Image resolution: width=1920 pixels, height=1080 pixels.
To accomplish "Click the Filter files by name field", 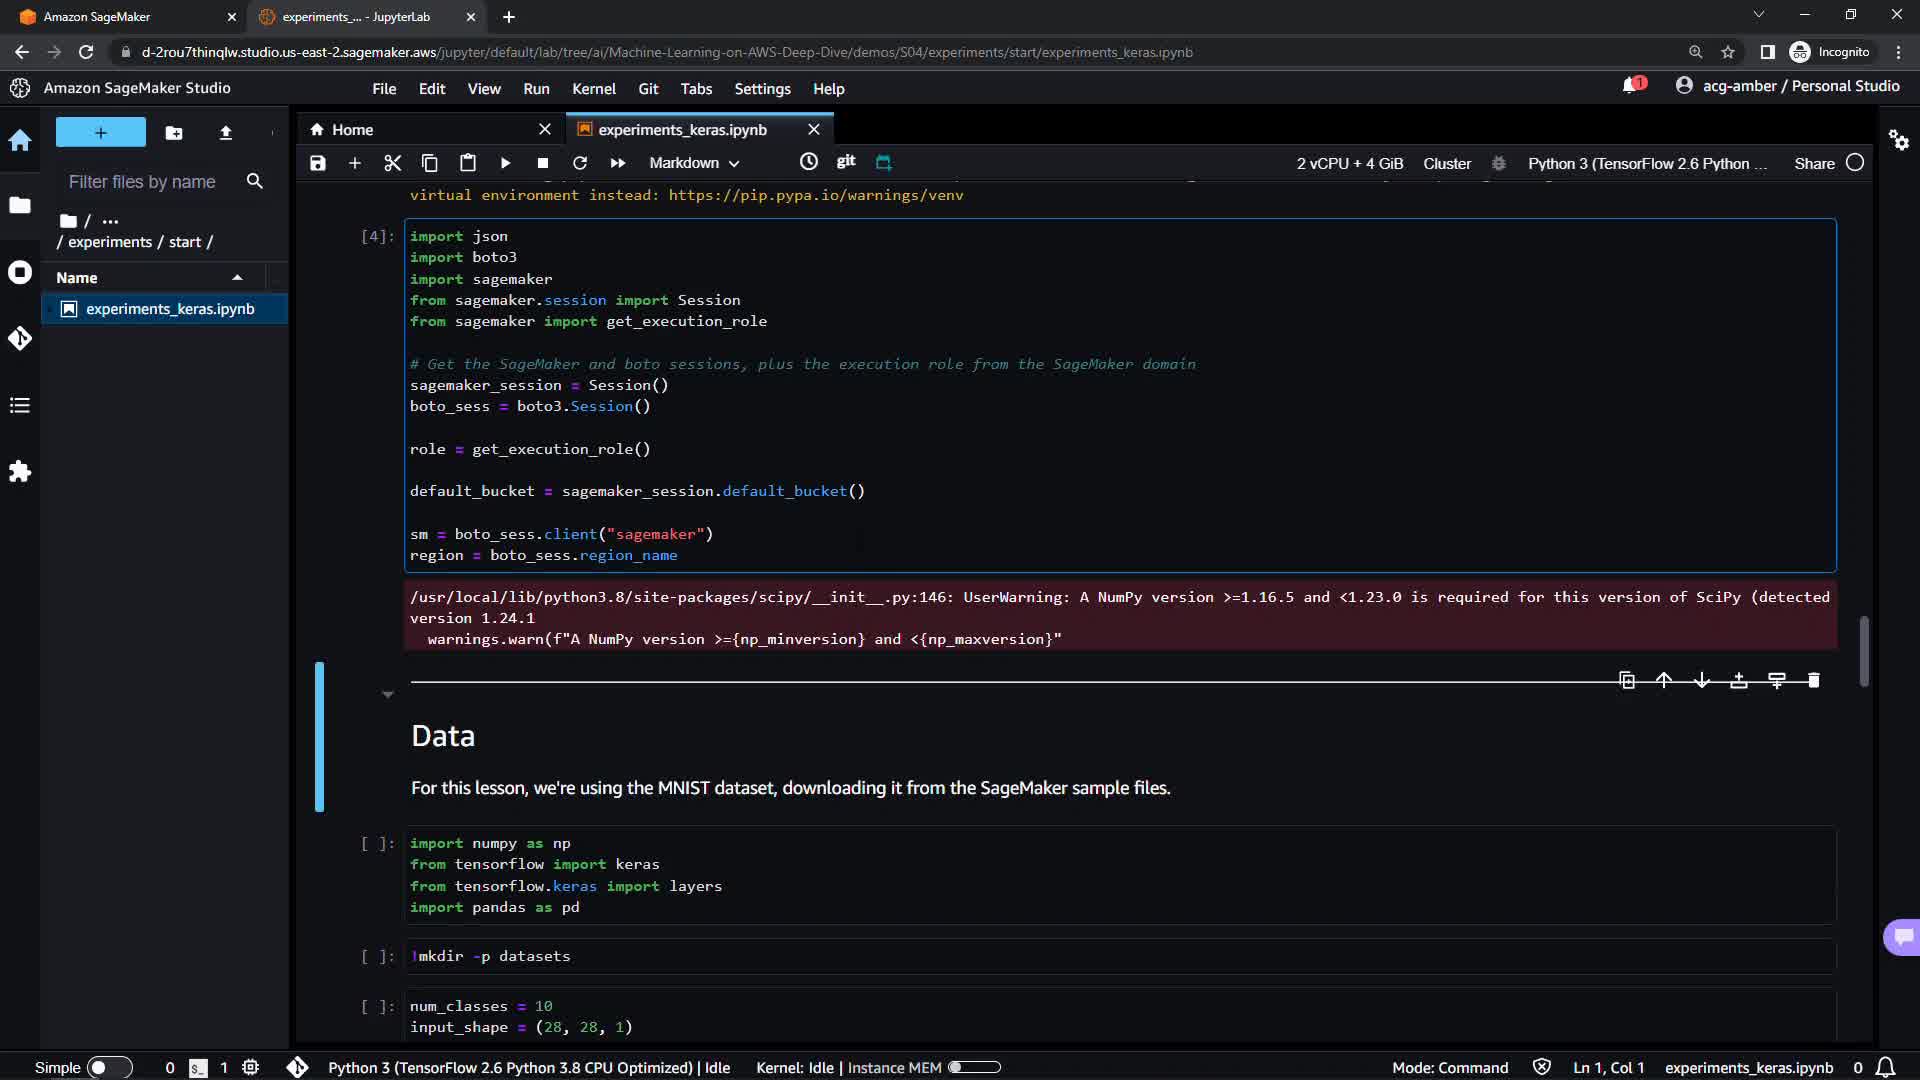I will (142, 182).
